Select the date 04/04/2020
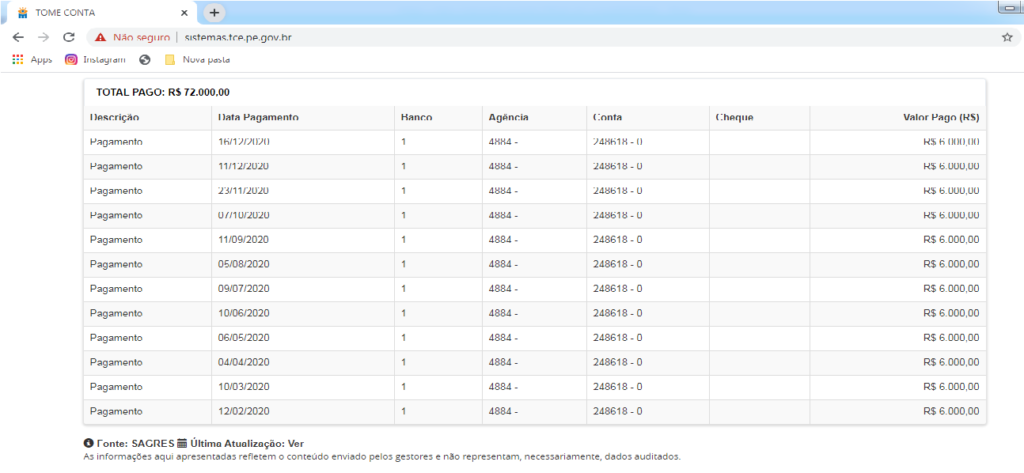The width and height of the screenshot is (1024, 473). [244, 362]
